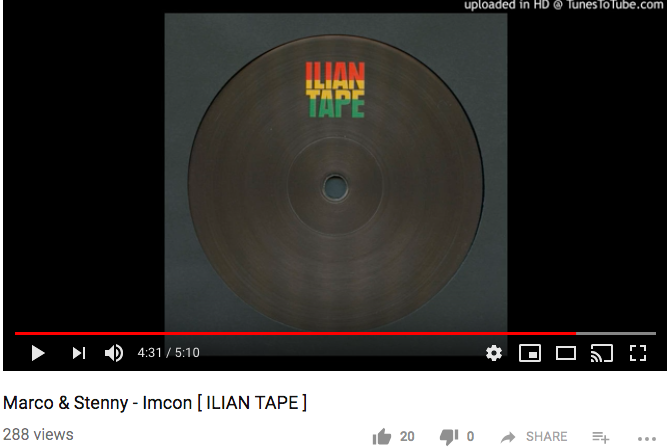Enter full screen mode
This screenshot has height=448, width=671.
tap(638, 353)
